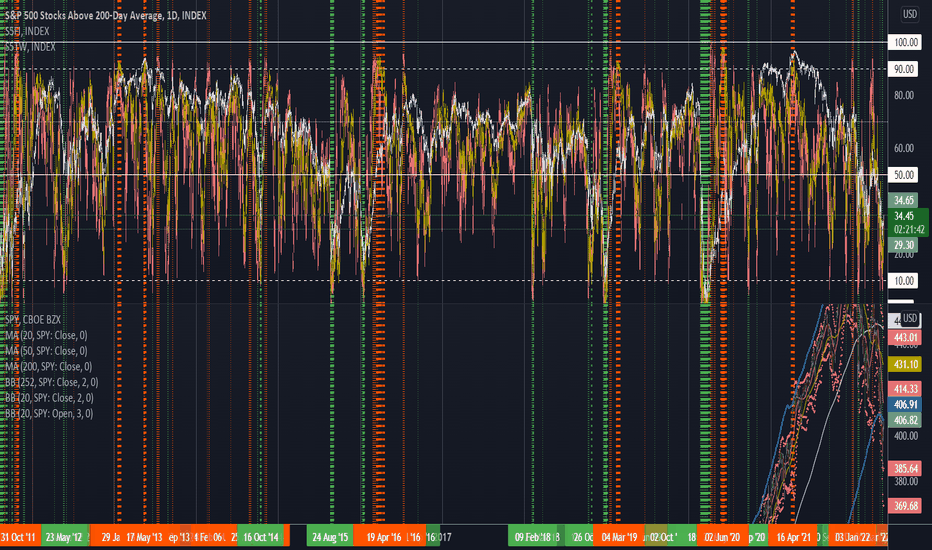Click the 34.65 value label
The width and height of the screenshot is (932, 550).
(x=903, y=200)
